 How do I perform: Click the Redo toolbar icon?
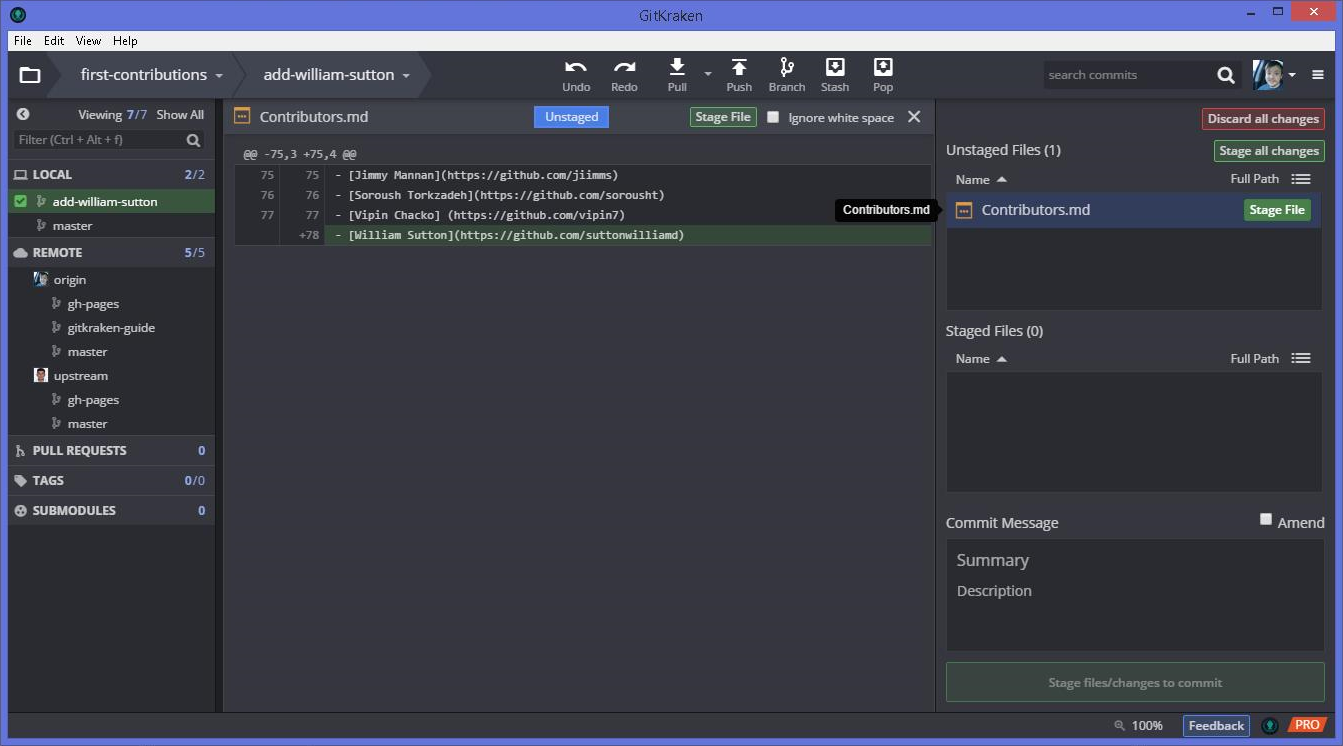[624, 67]
